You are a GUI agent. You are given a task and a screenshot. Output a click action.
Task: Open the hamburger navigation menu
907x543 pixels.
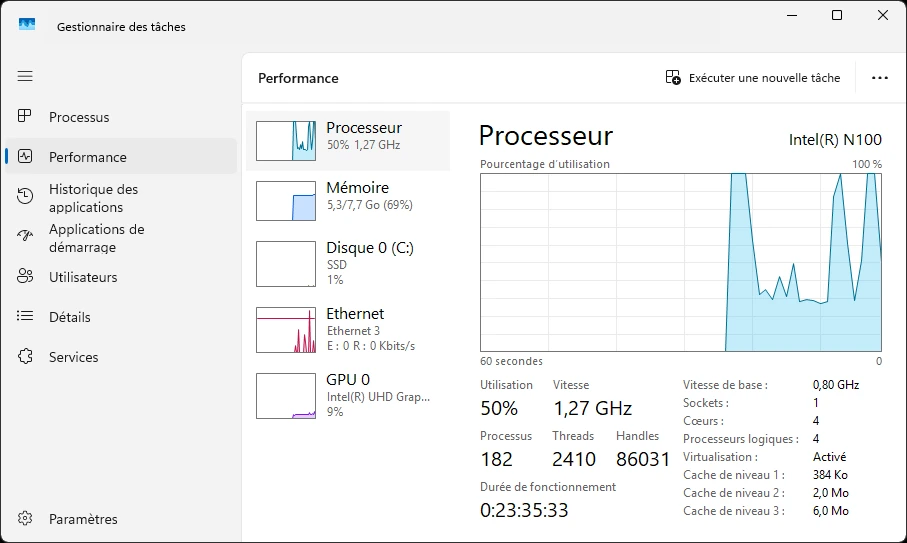(25, 76)
